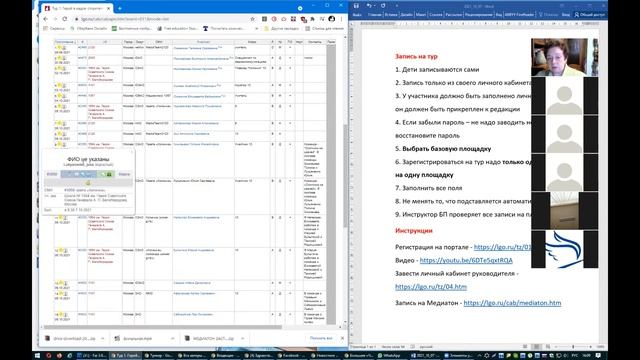Open the downloaded drive-download zip file

tap(70, 338)
